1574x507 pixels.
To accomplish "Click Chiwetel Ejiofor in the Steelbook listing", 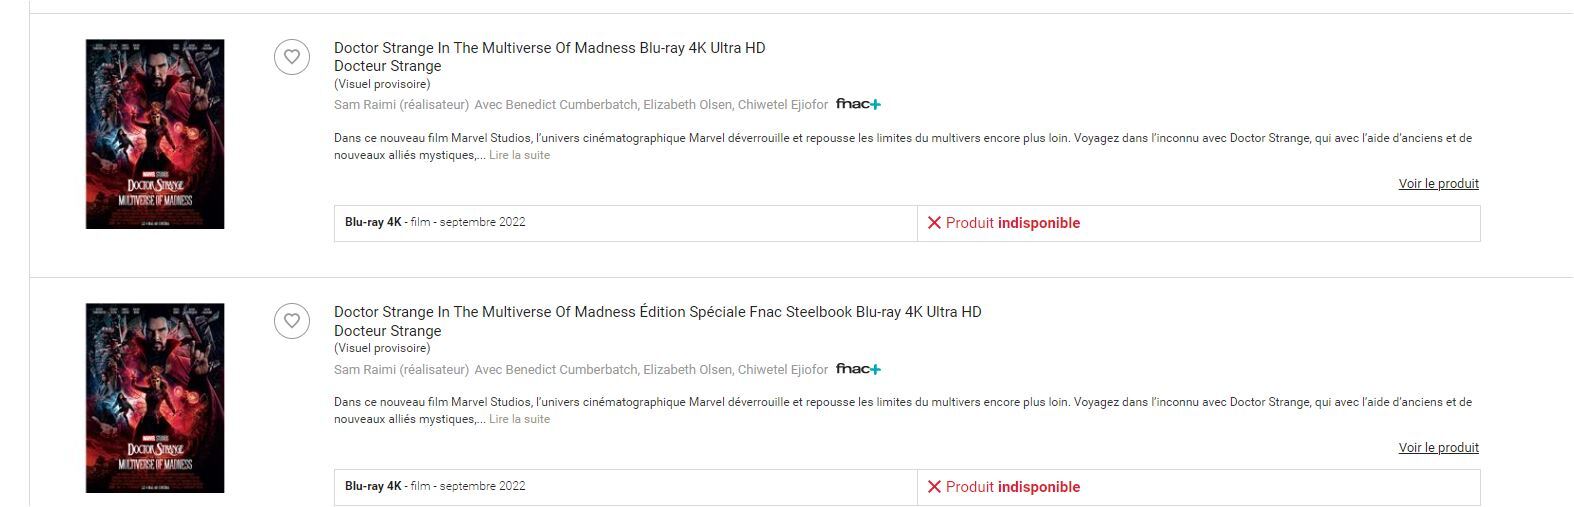I will click(x=783, y=370).
